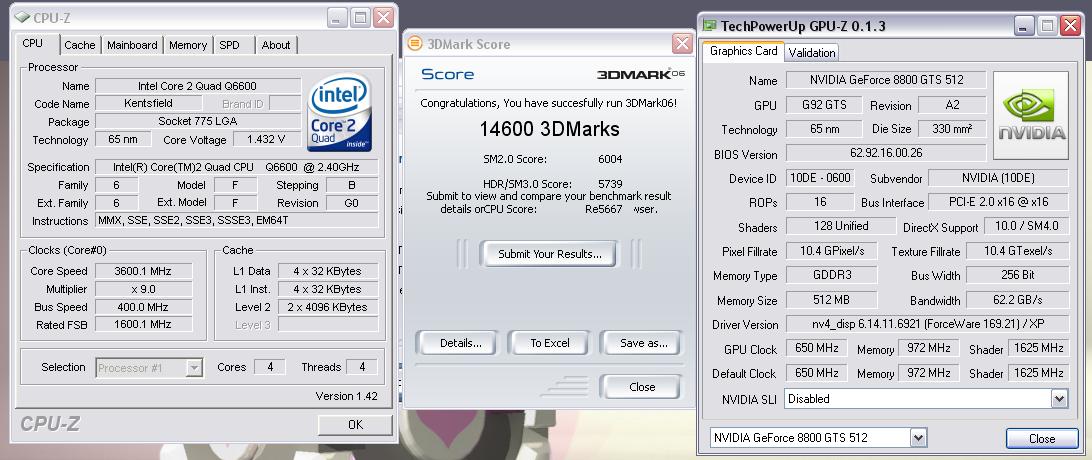This screenshot has height=460, width=1092.
Task: Click the L1 Data value 4 x 32 KBytes
Action: [328, 271]
